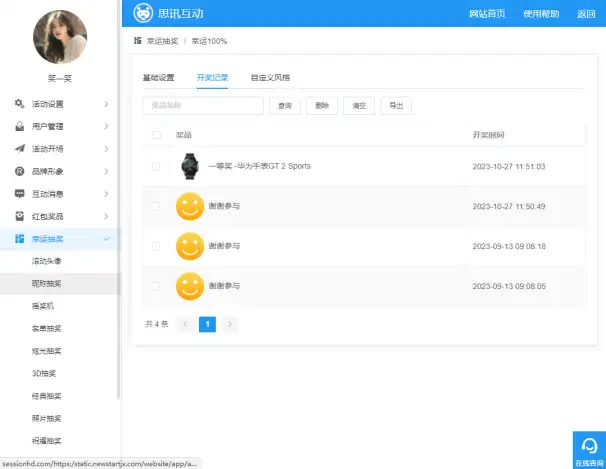Click the 开奖时间 column header
The height and width of the screenshot is (469, 606).
tap(488, 135)
